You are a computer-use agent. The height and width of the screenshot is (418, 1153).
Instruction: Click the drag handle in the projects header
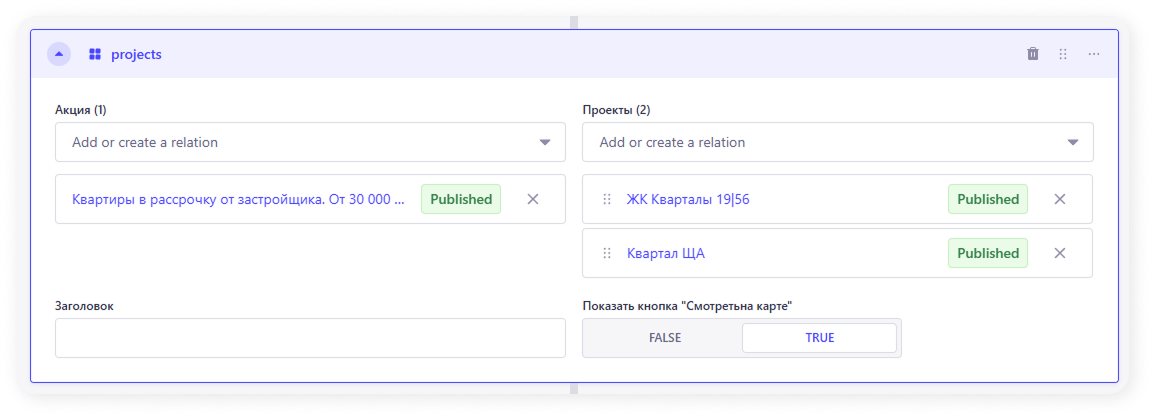tap(1063, 54)
